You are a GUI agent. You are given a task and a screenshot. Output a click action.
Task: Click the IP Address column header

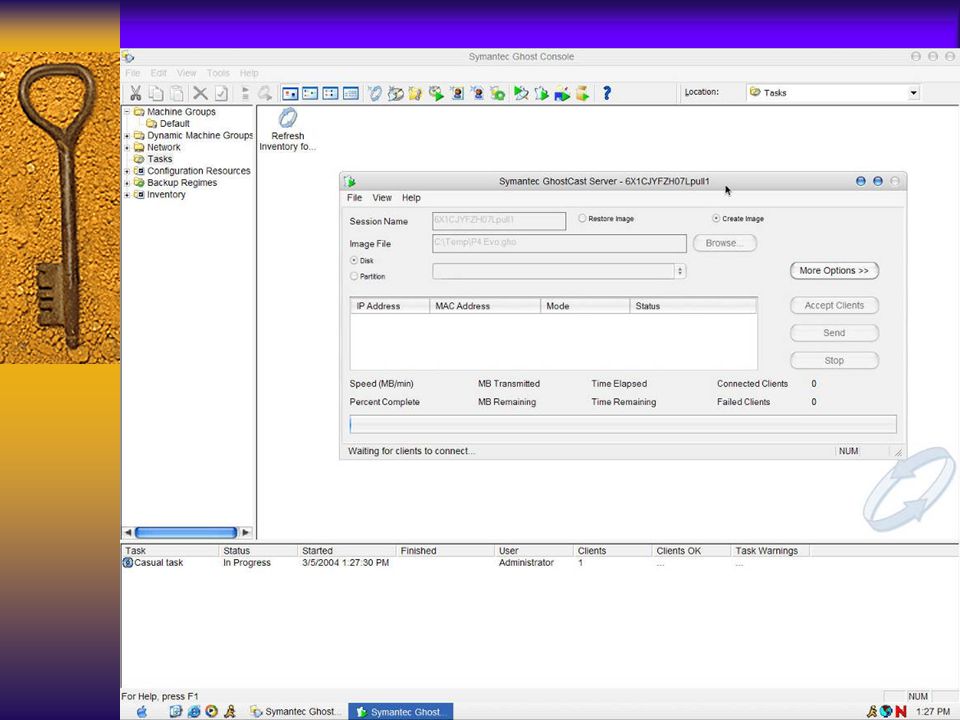(390, 306)
